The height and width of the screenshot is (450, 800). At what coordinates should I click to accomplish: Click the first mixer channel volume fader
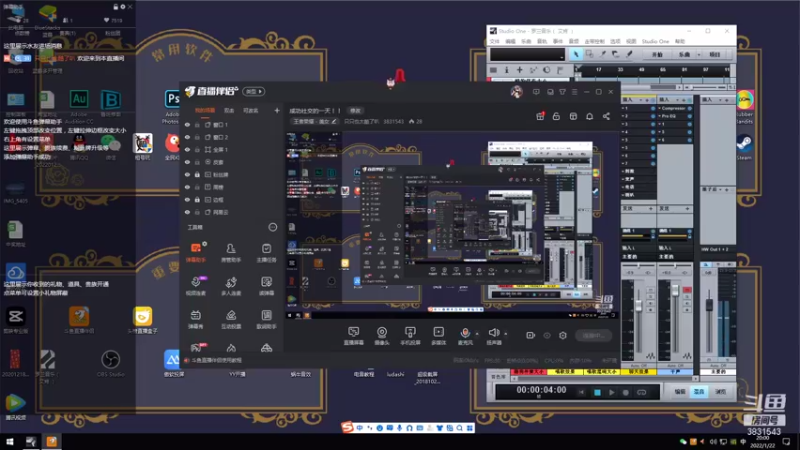[638, 306]
